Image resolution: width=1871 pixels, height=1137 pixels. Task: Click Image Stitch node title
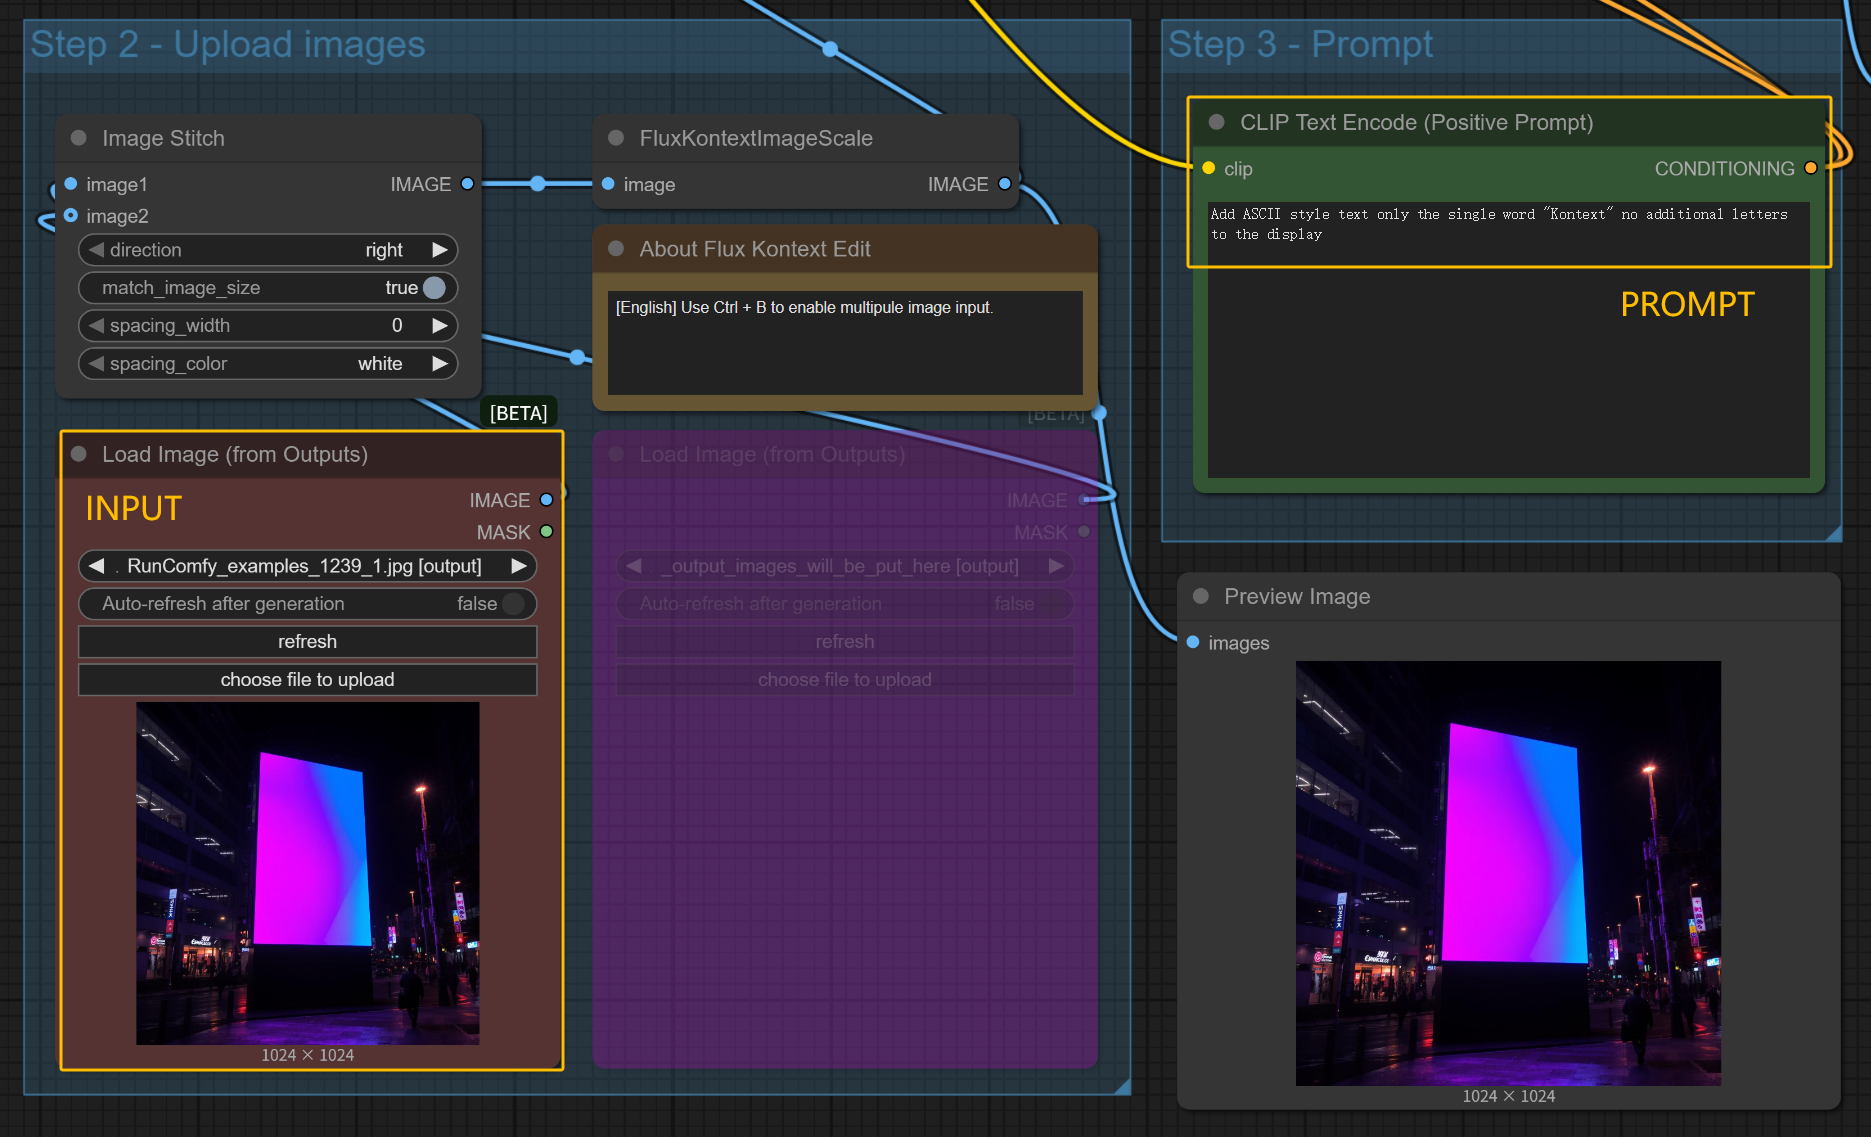163,138
